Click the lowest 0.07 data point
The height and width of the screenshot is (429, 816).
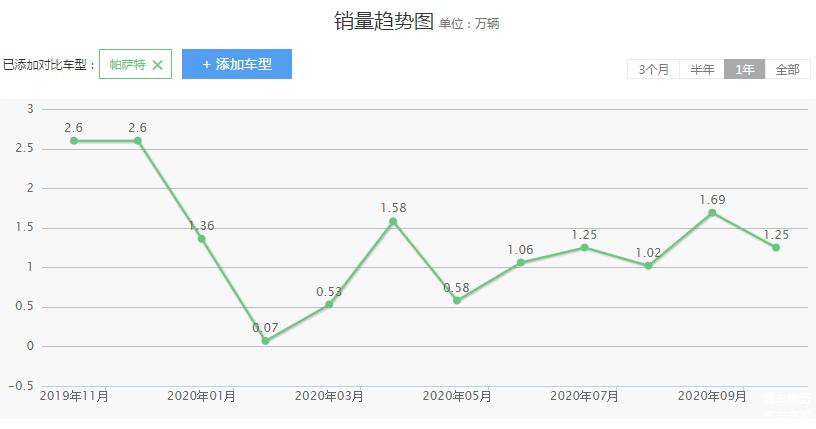[265, 341]
